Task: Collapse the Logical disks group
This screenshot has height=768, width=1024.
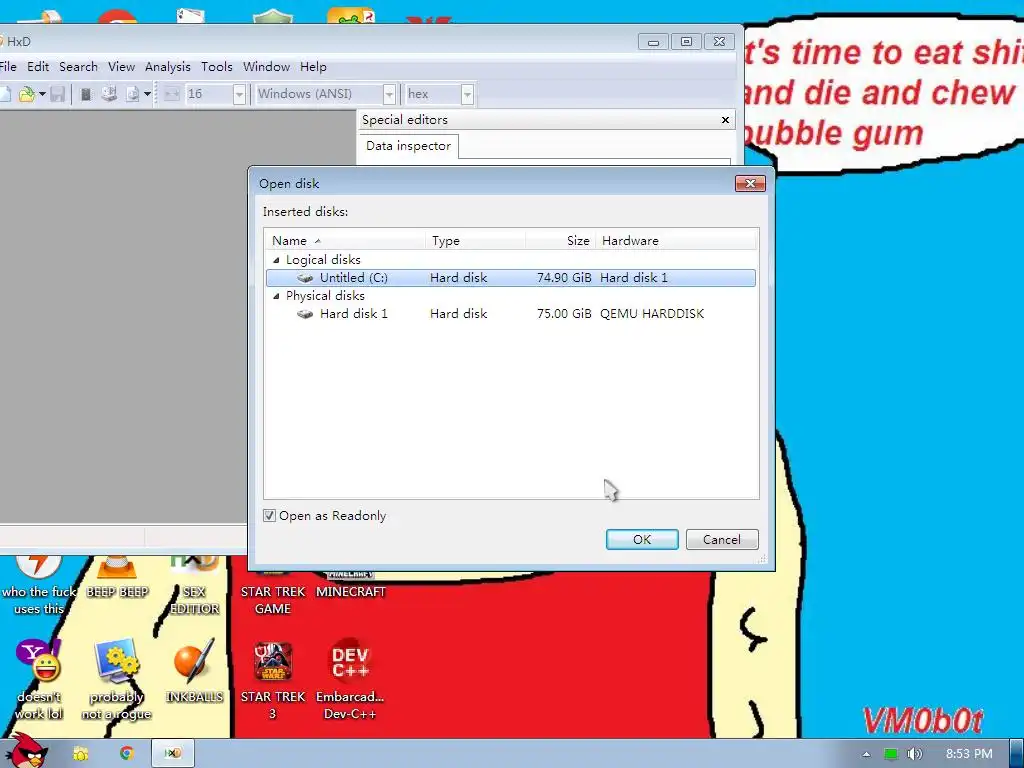Action: point(276,260)
